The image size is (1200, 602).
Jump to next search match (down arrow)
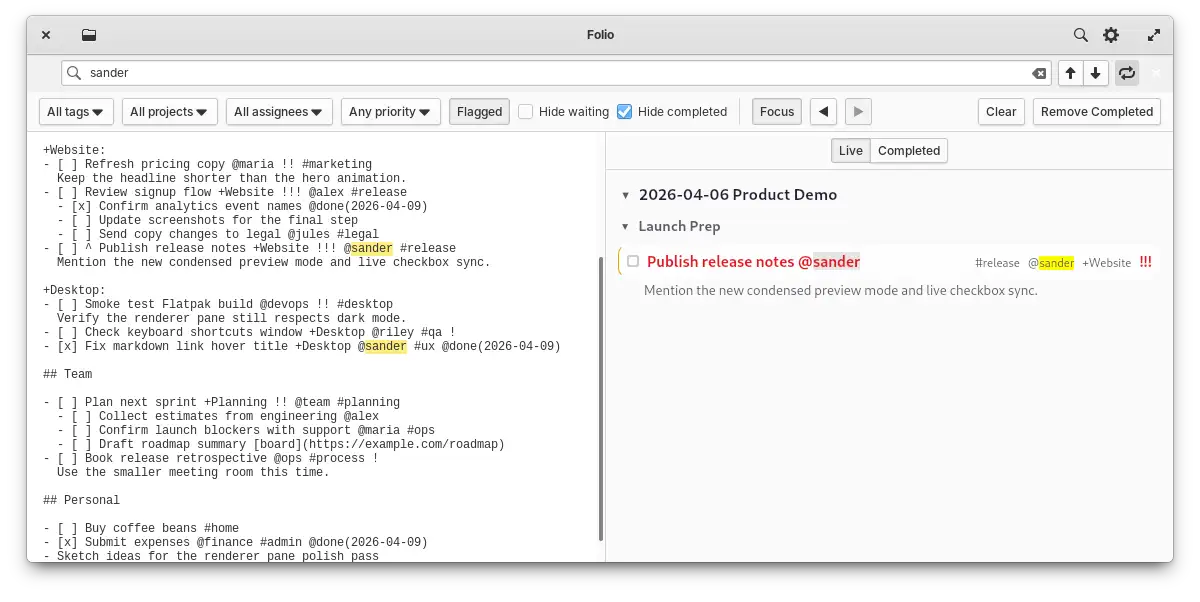[1096, 73]
